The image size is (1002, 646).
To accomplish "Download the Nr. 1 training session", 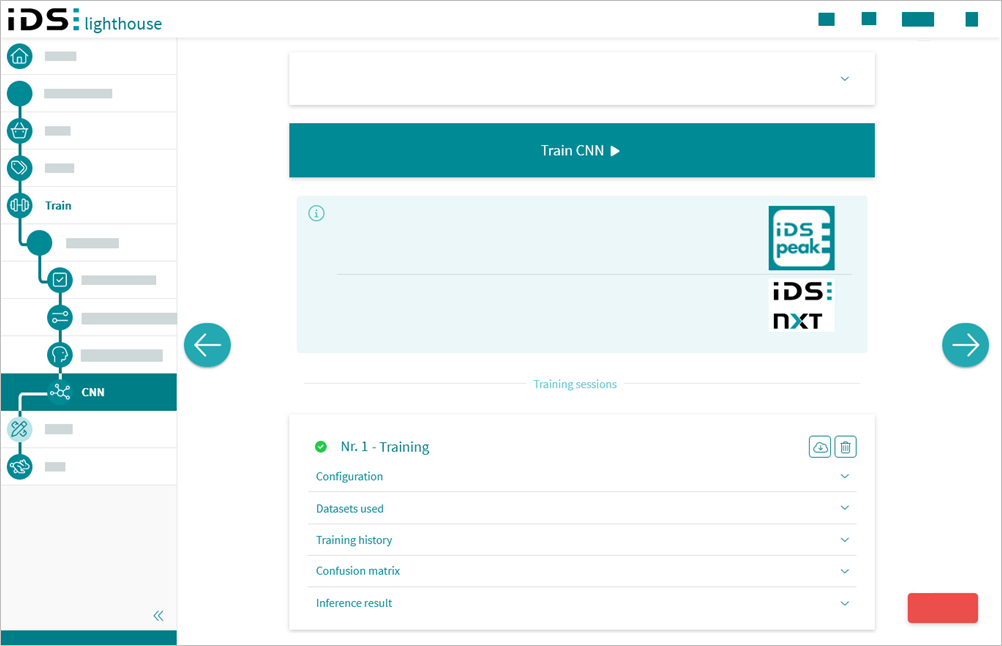I will click(819, 446).
